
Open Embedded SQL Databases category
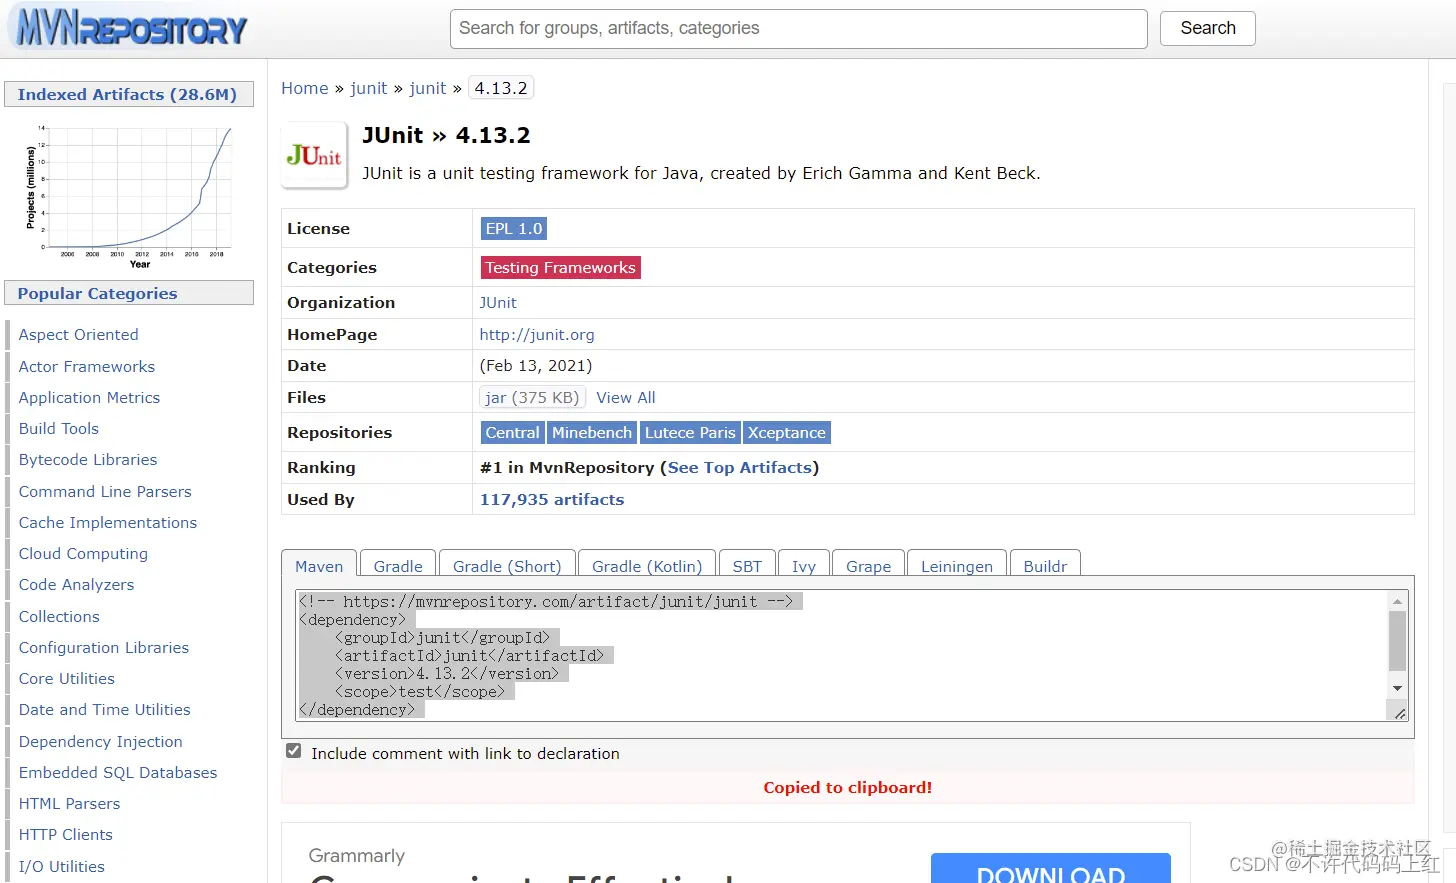tap(118, 772)
